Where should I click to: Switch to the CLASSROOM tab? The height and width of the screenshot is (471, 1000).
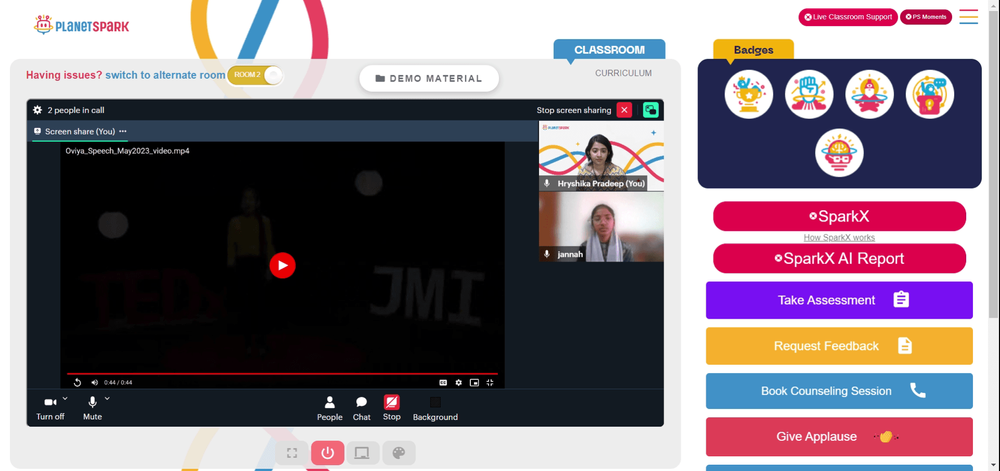click(609, 50)
